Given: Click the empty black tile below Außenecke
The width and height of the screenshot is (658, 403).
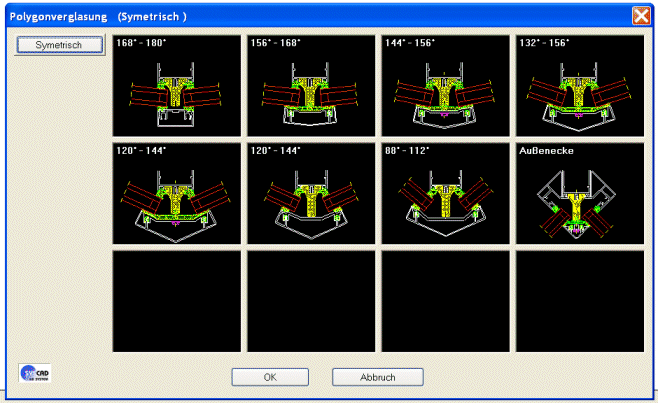Looking at the screenshot, I should pos(579,302).
